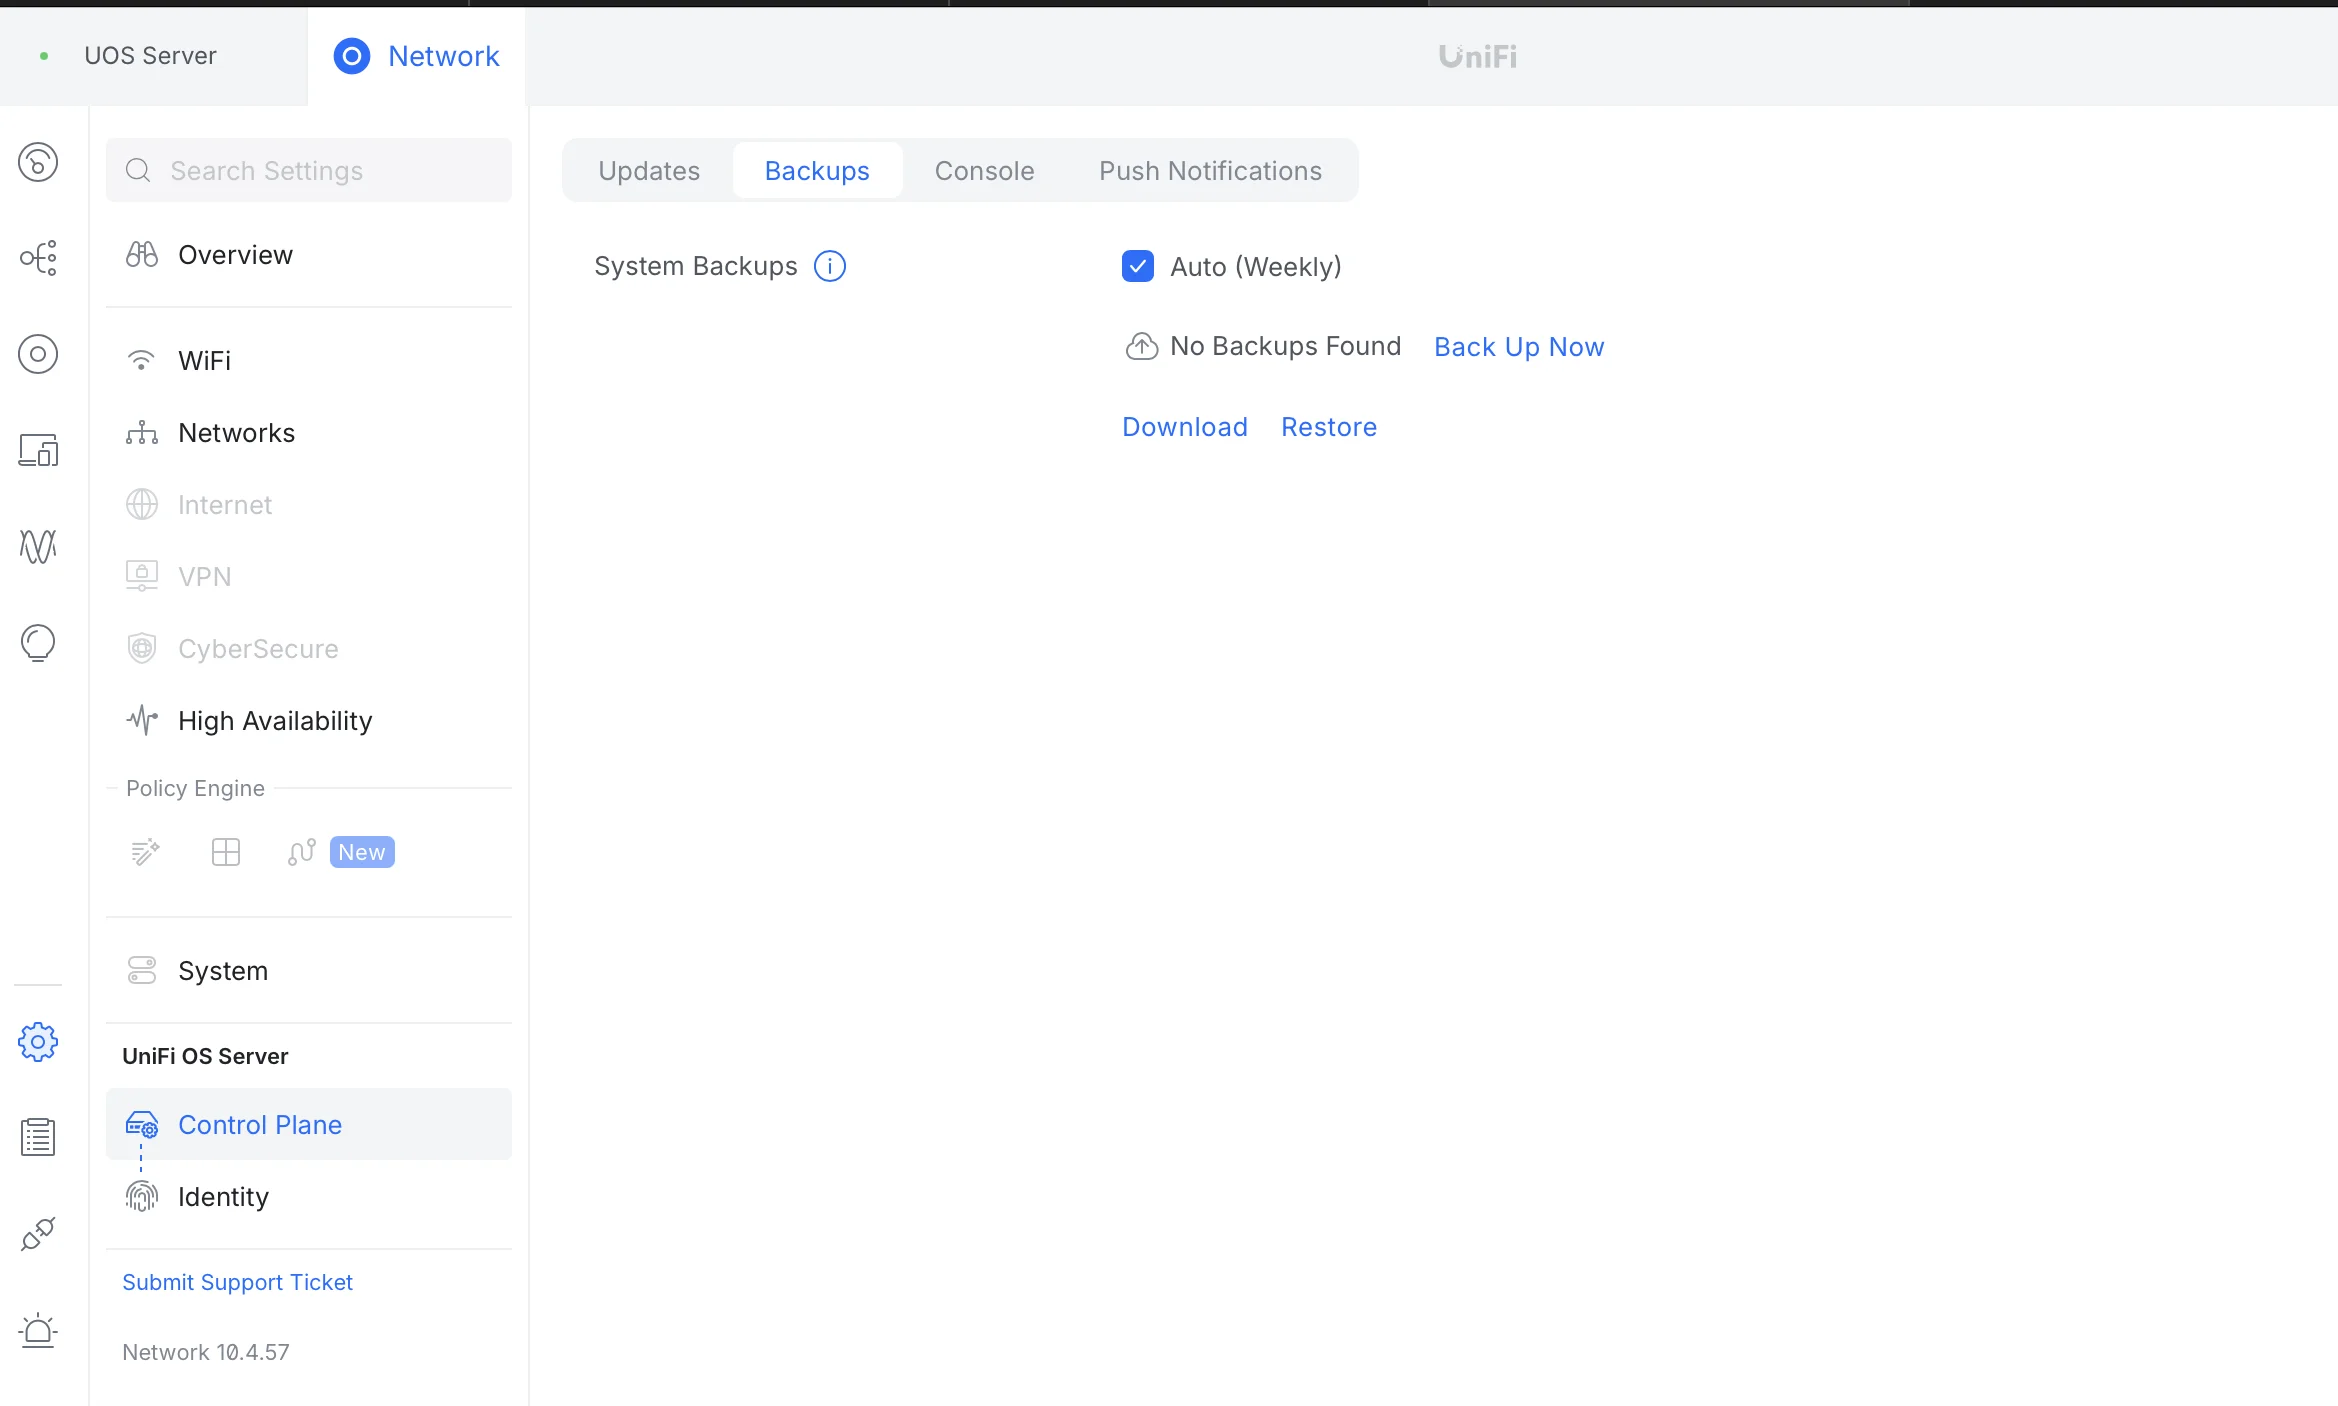Click the Policy Engine section label
The image size is (2338, 1406).
click(195, 788)
